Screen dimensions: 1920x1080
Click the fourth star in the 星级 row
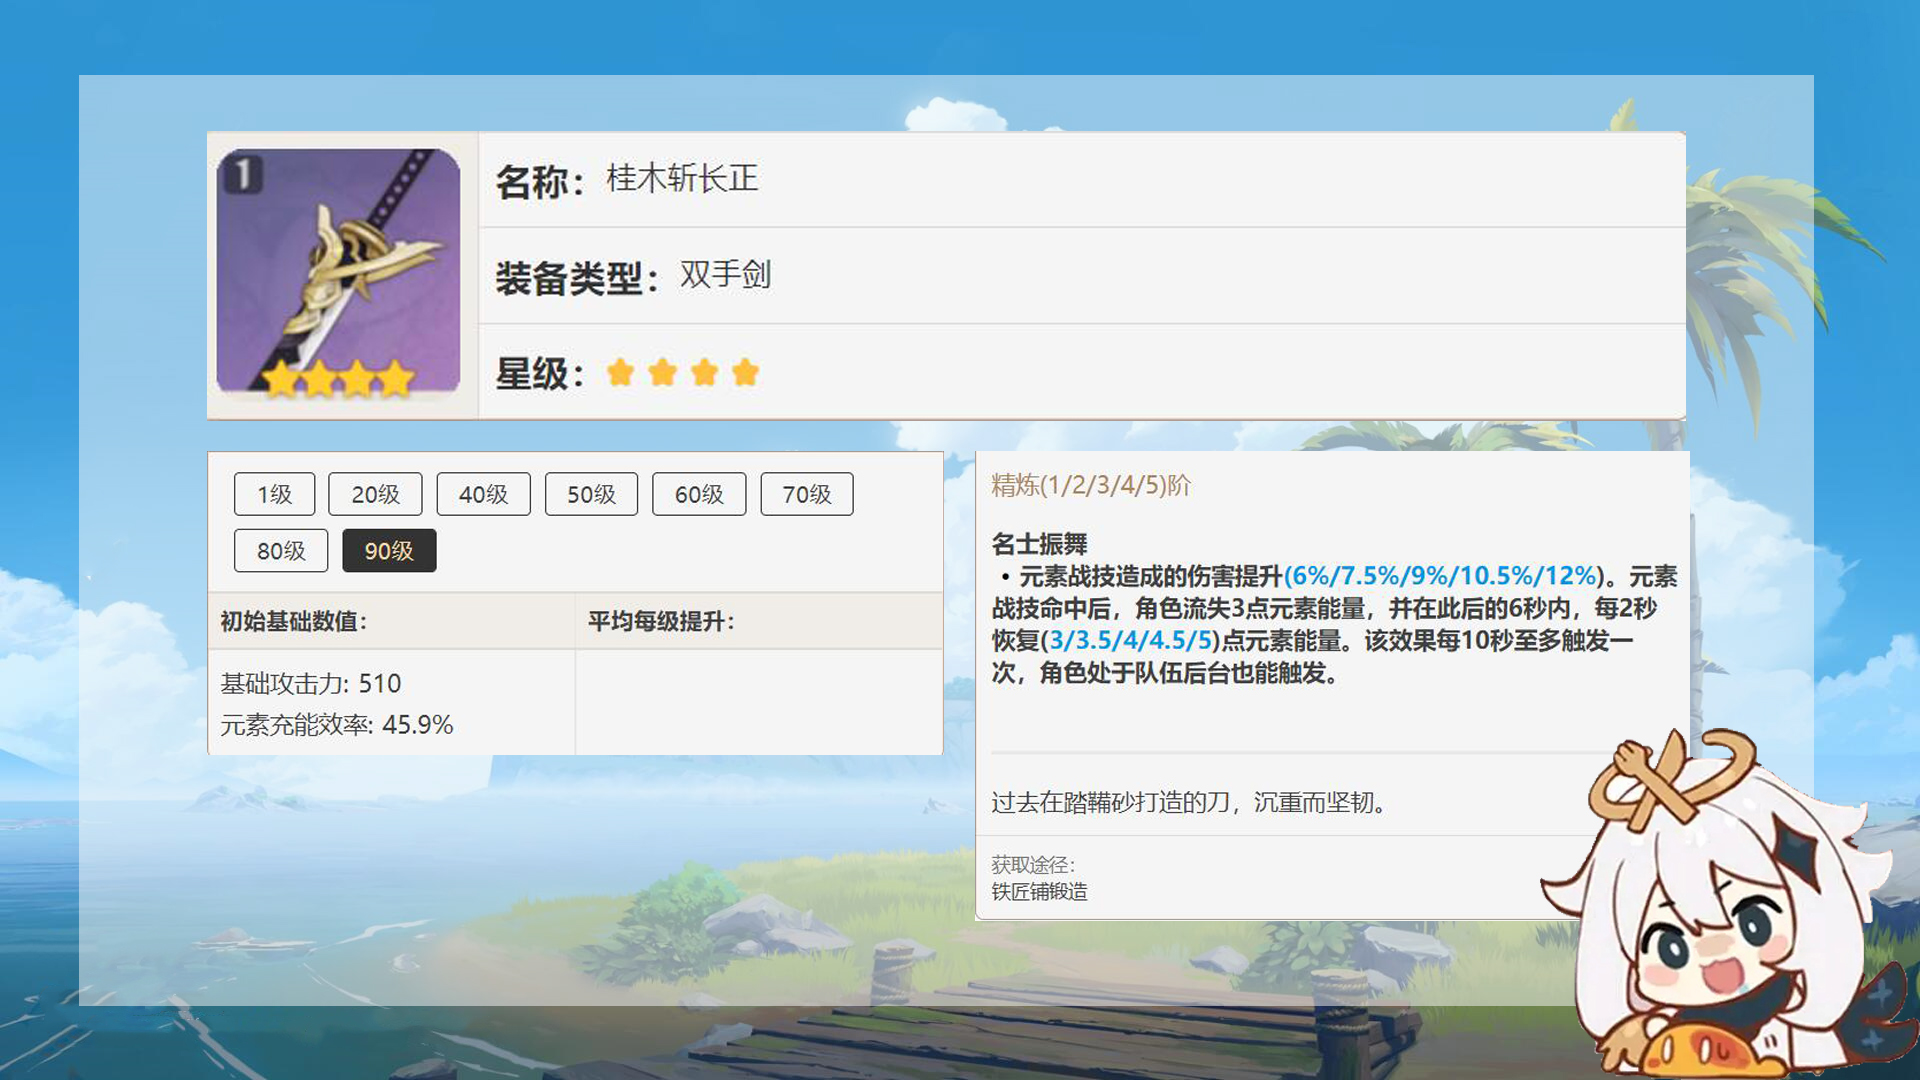point(745,373)
